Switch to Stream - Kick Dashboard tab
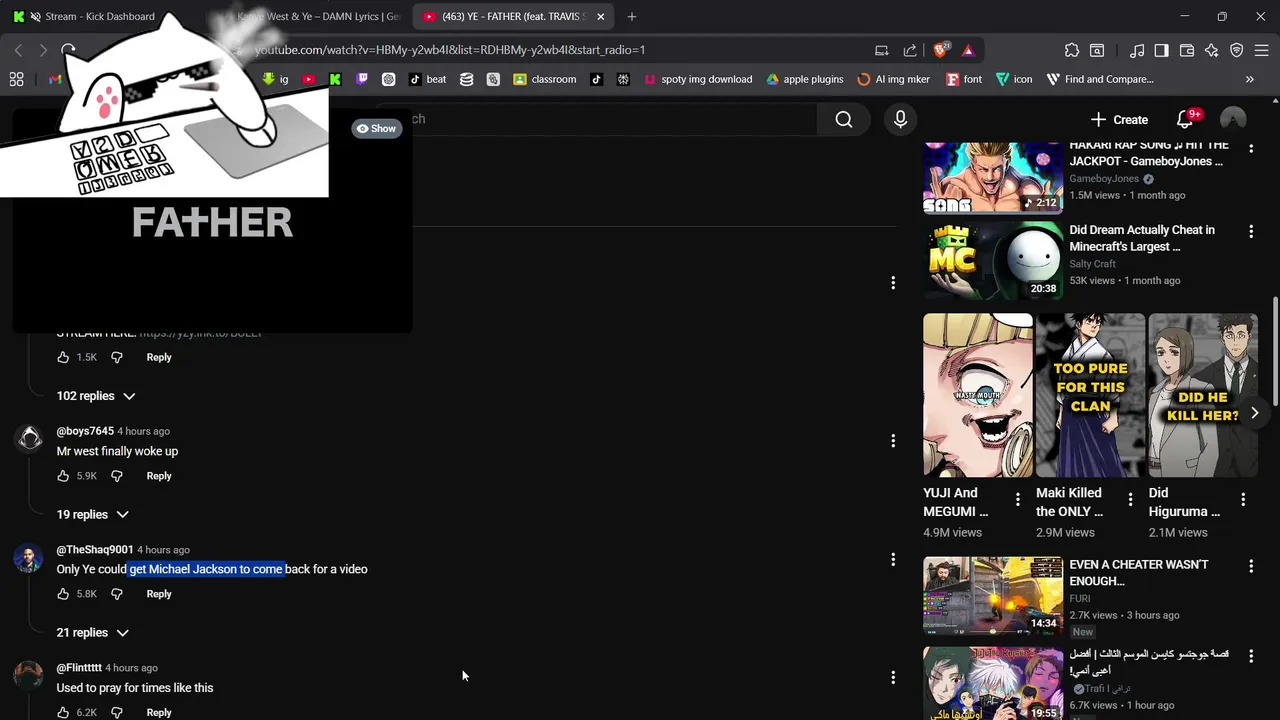This screenshot has height=720, width=1280. point(92,16)
